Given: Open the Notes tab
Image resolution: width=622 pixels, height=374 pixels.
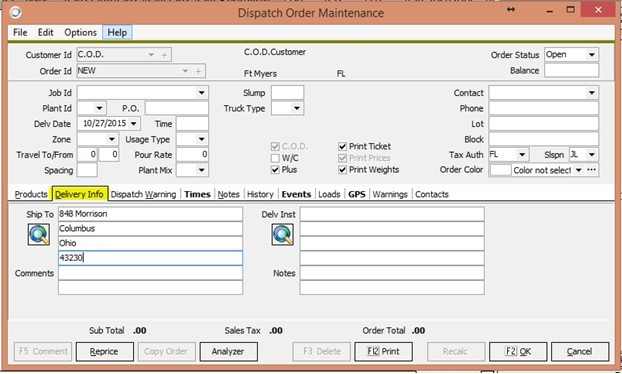Looking at the screenshot, I should pyautogui.click(x=228, y=194).
